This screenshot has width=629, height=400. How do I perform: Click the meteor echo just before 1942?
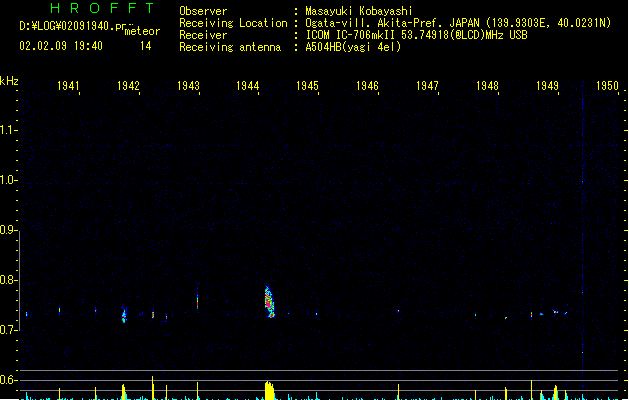(x=124, y=315)
